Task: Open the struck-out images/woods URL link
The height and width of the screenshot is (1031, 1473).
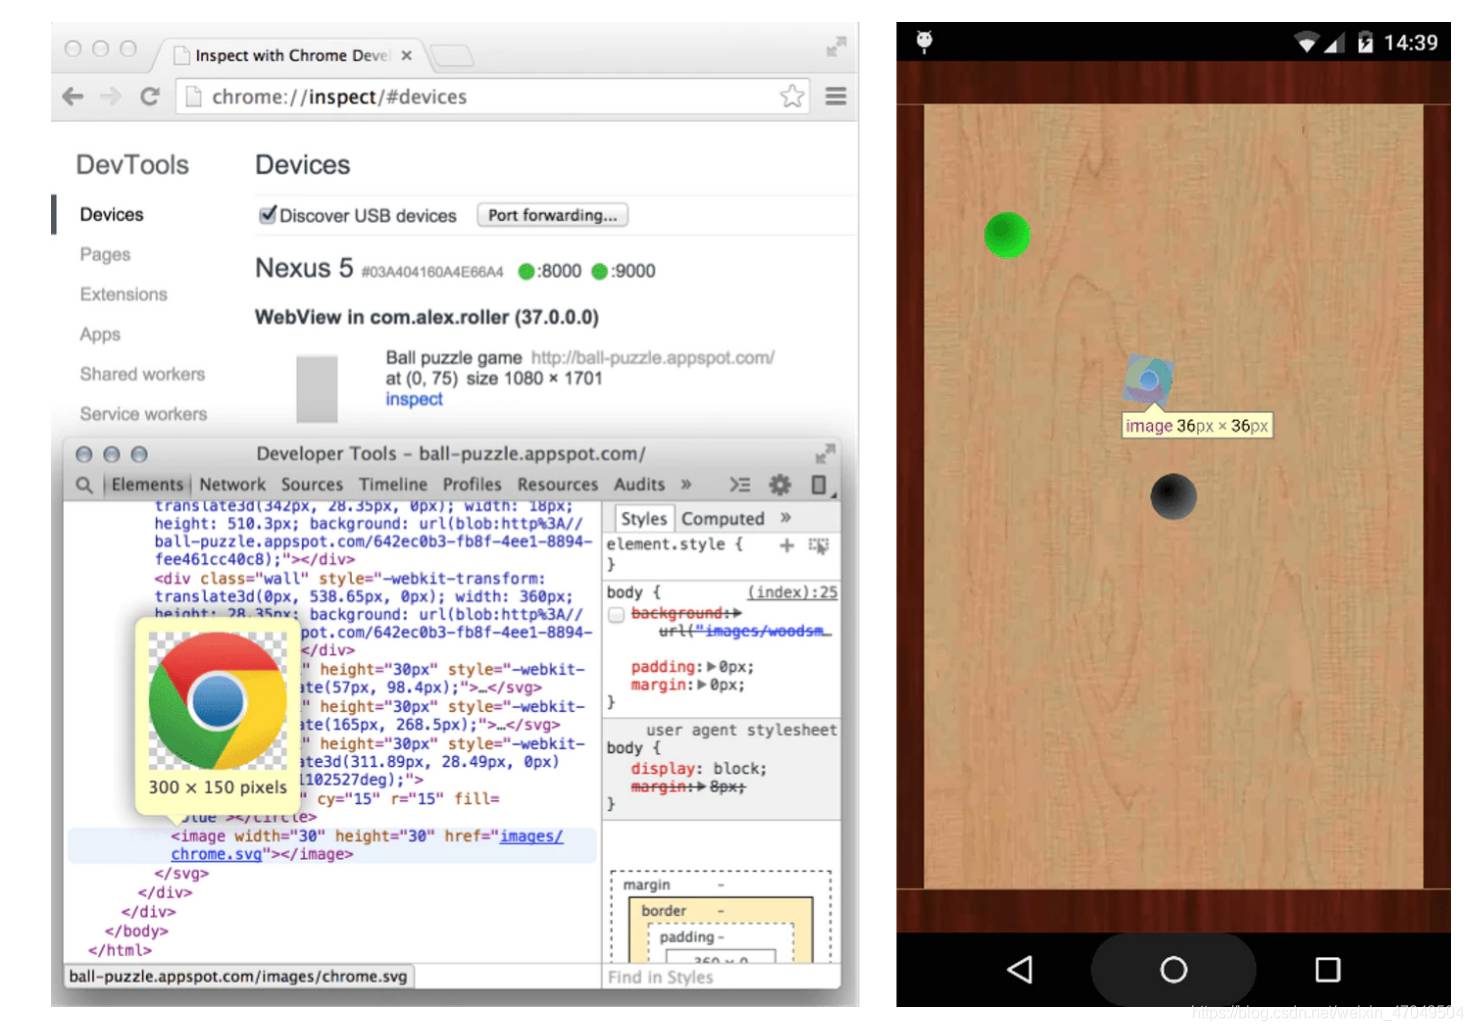Action: (744, 631)
